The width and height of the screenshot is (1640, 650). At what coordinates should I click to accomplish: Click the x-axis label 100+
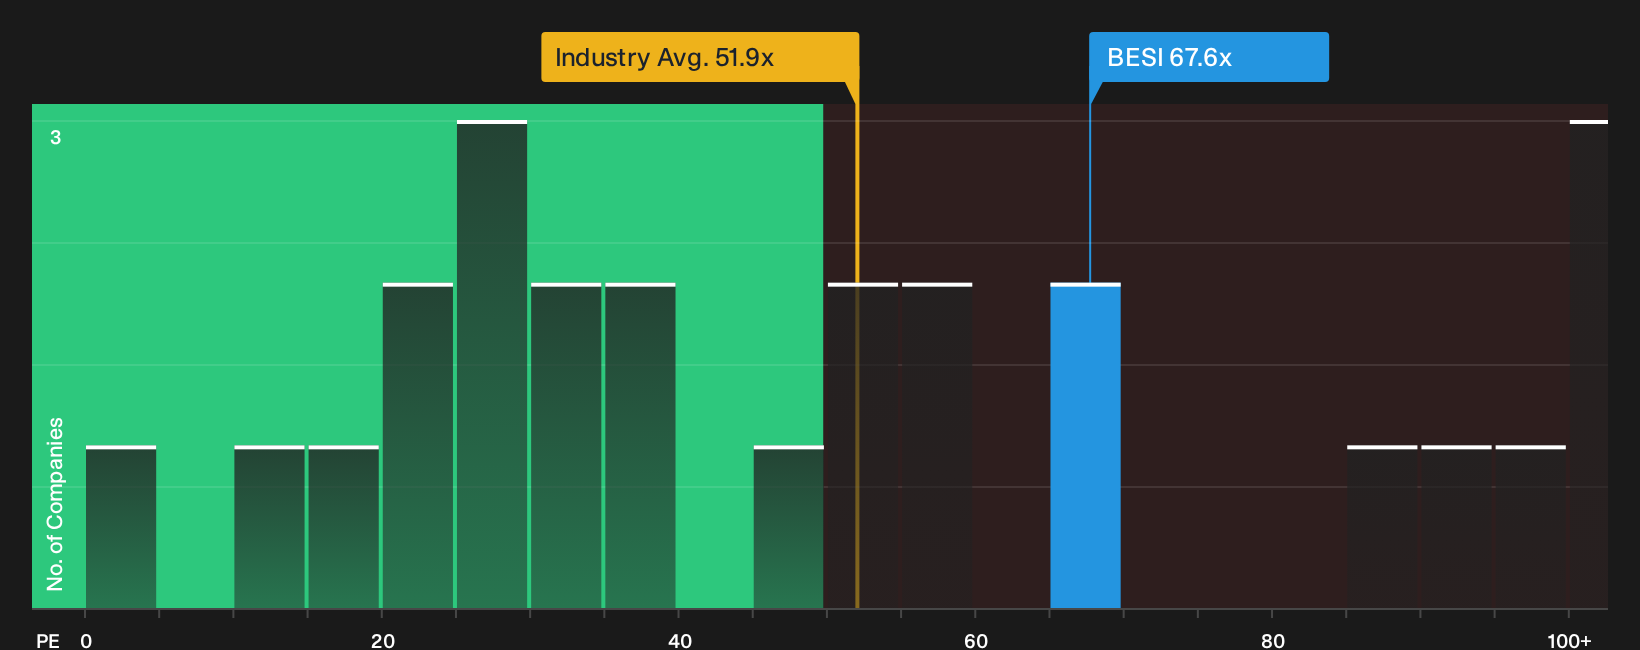[x=1569, y=640]
